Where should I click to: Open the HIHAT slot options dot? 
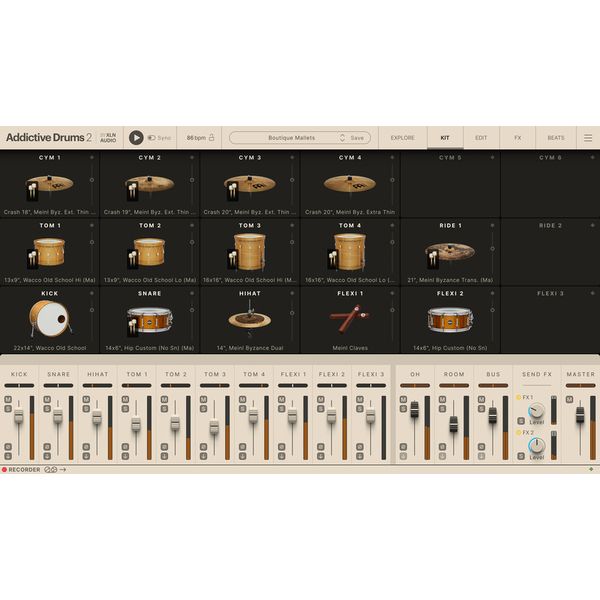pos(292,293)
